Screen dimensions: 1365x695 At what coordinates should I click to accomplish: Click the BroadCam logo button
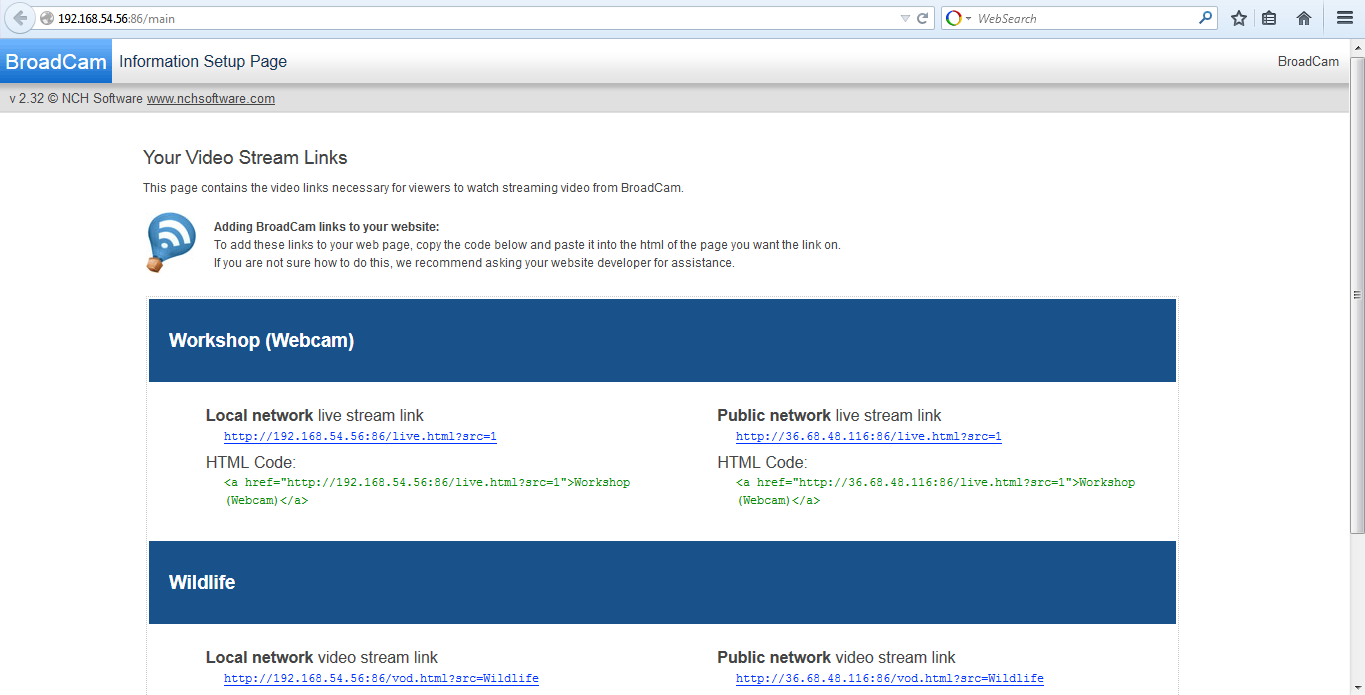click(x=56, y=62)
